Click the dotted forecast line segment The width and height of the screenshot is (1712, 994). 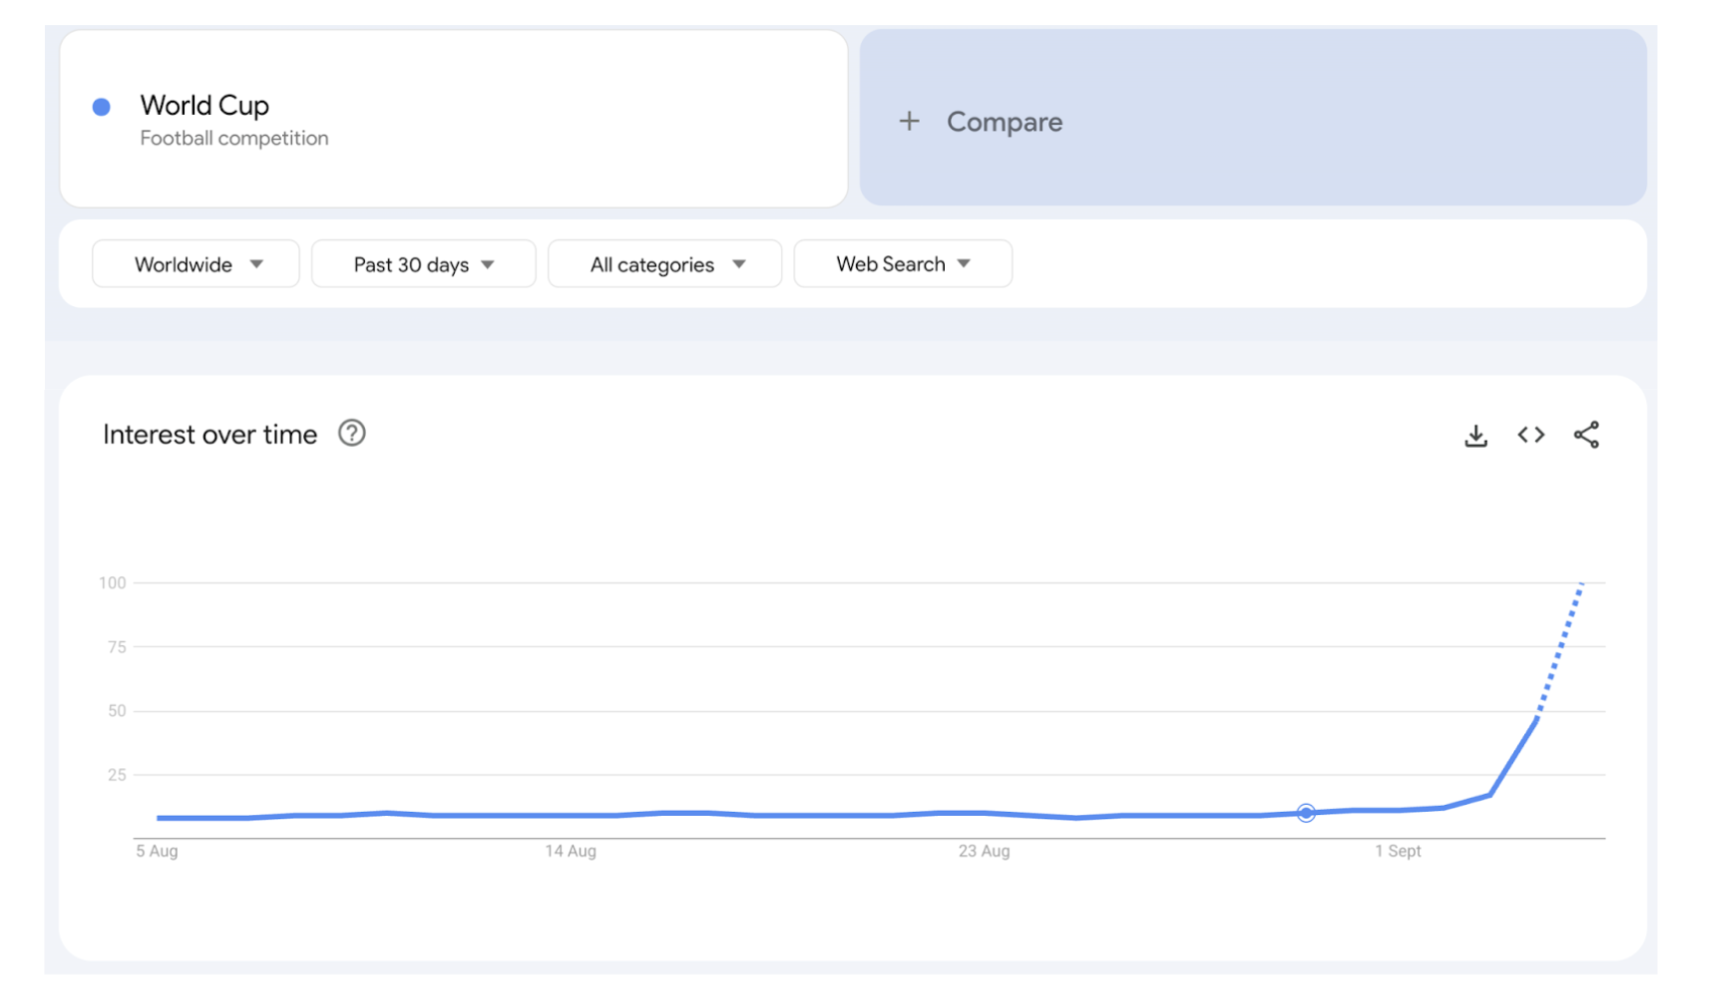coord(1560,648)
